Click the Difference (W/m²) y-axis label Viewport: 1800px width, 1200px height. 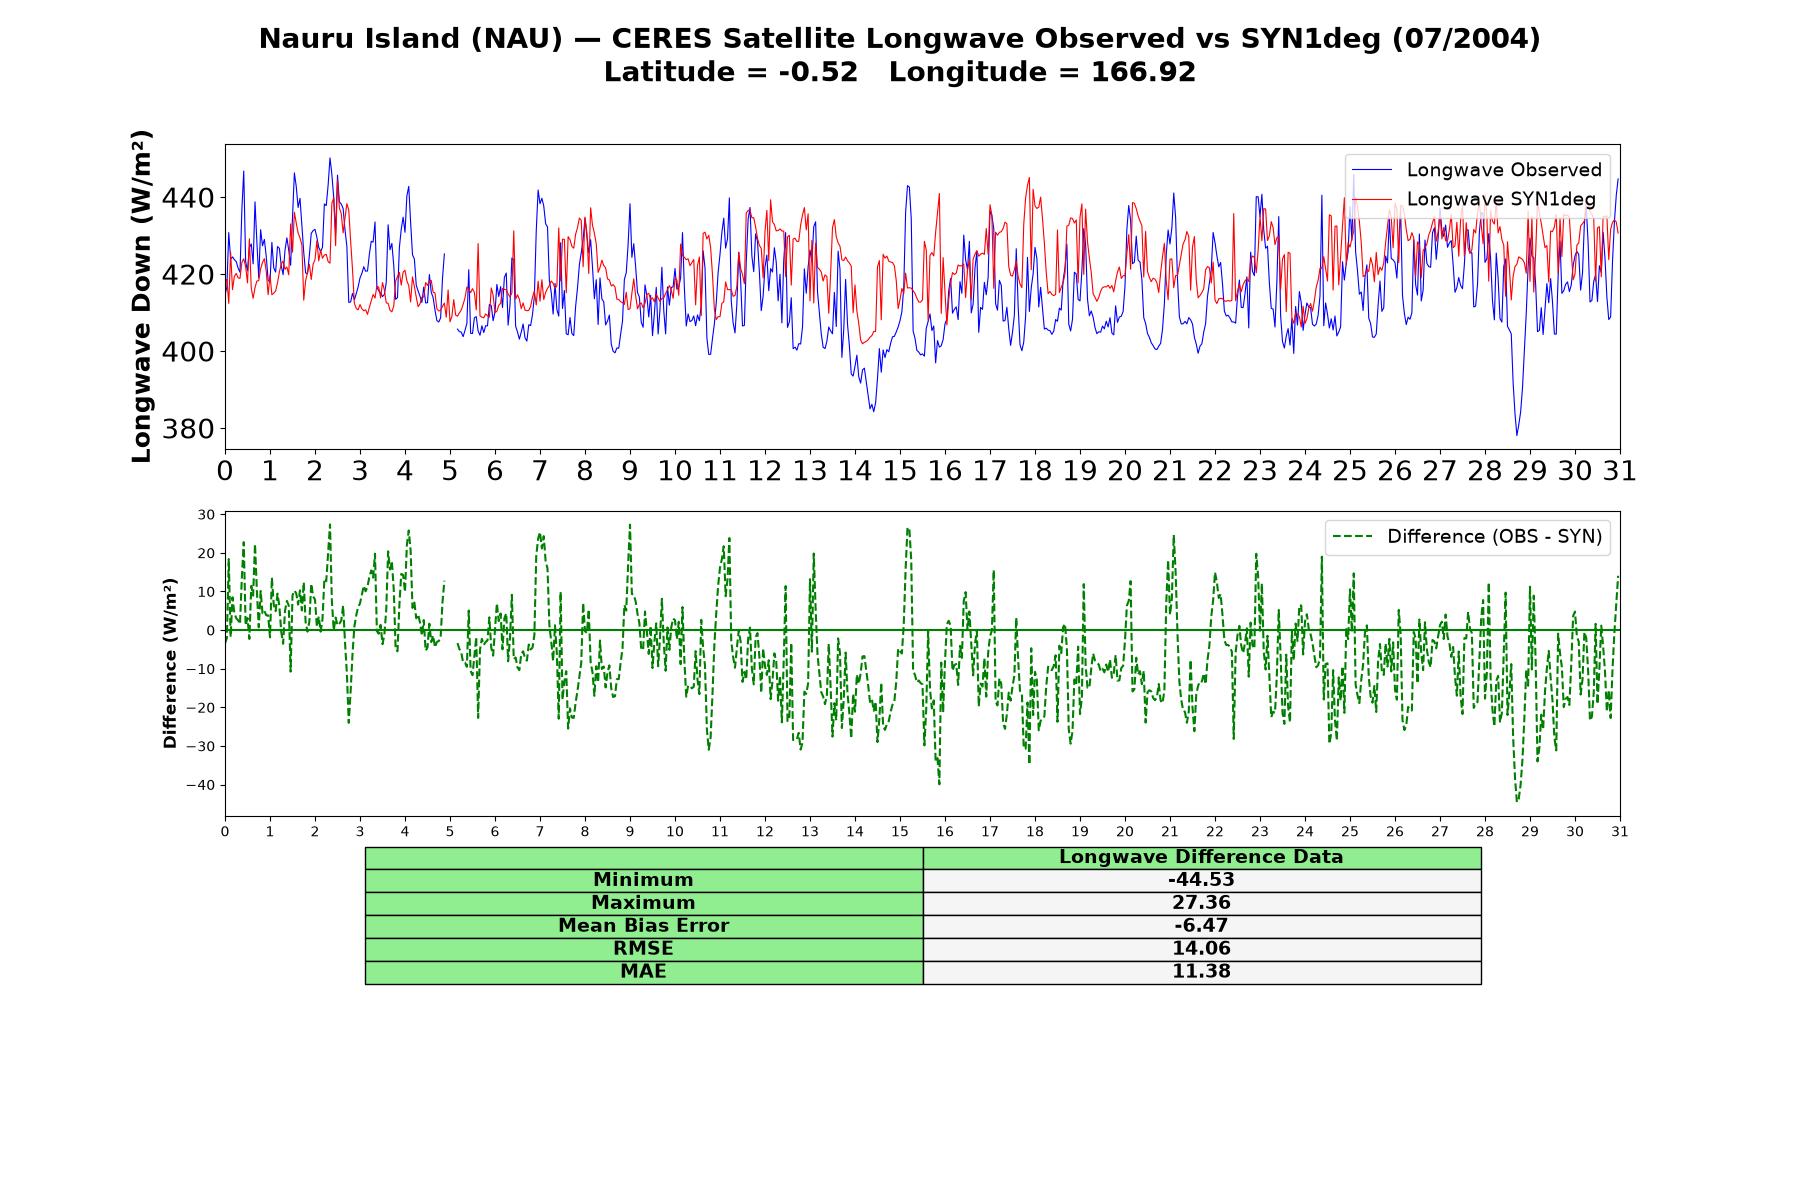coord(170,663)
